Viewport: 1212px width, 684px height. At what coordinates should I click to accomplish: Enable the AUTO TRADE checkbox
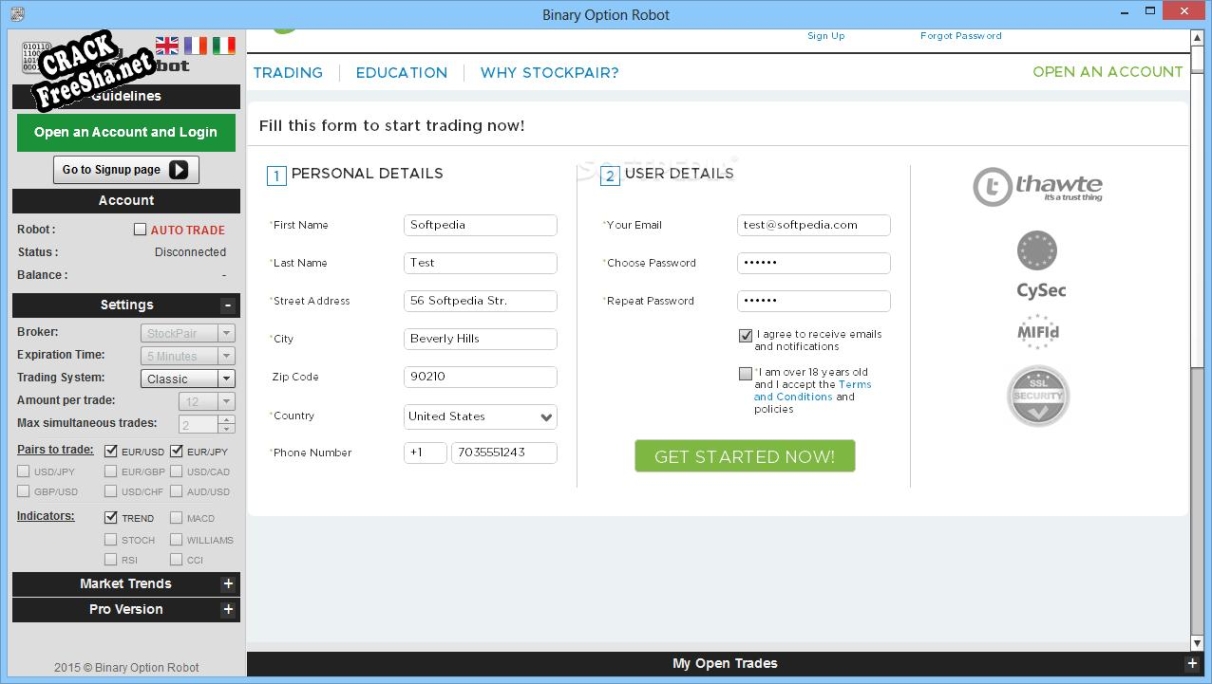click(x=140, y=230)
